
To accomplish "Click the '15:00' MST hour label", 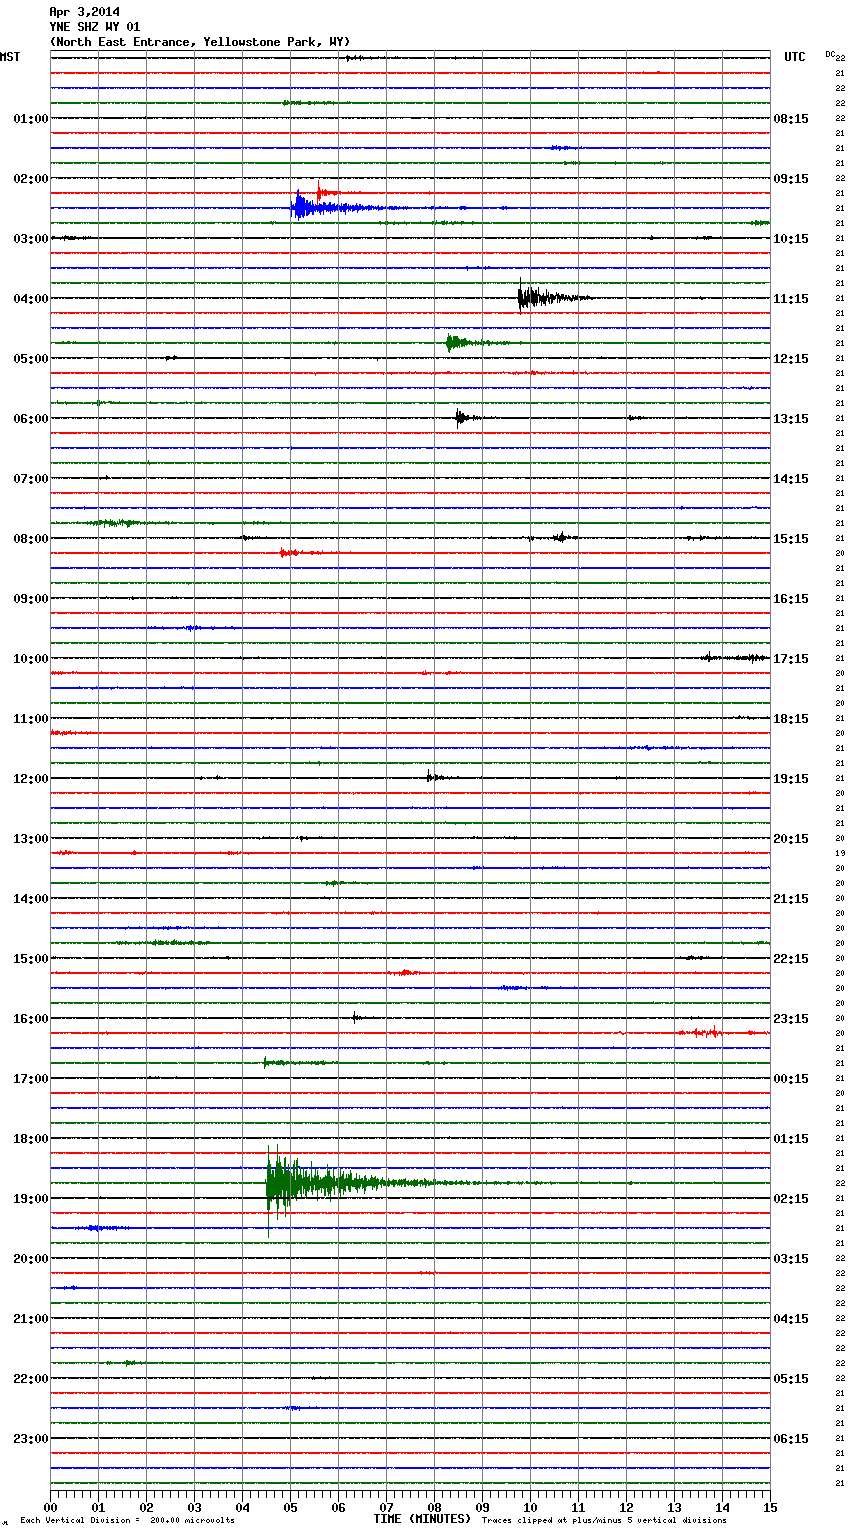I will [31, 959].
